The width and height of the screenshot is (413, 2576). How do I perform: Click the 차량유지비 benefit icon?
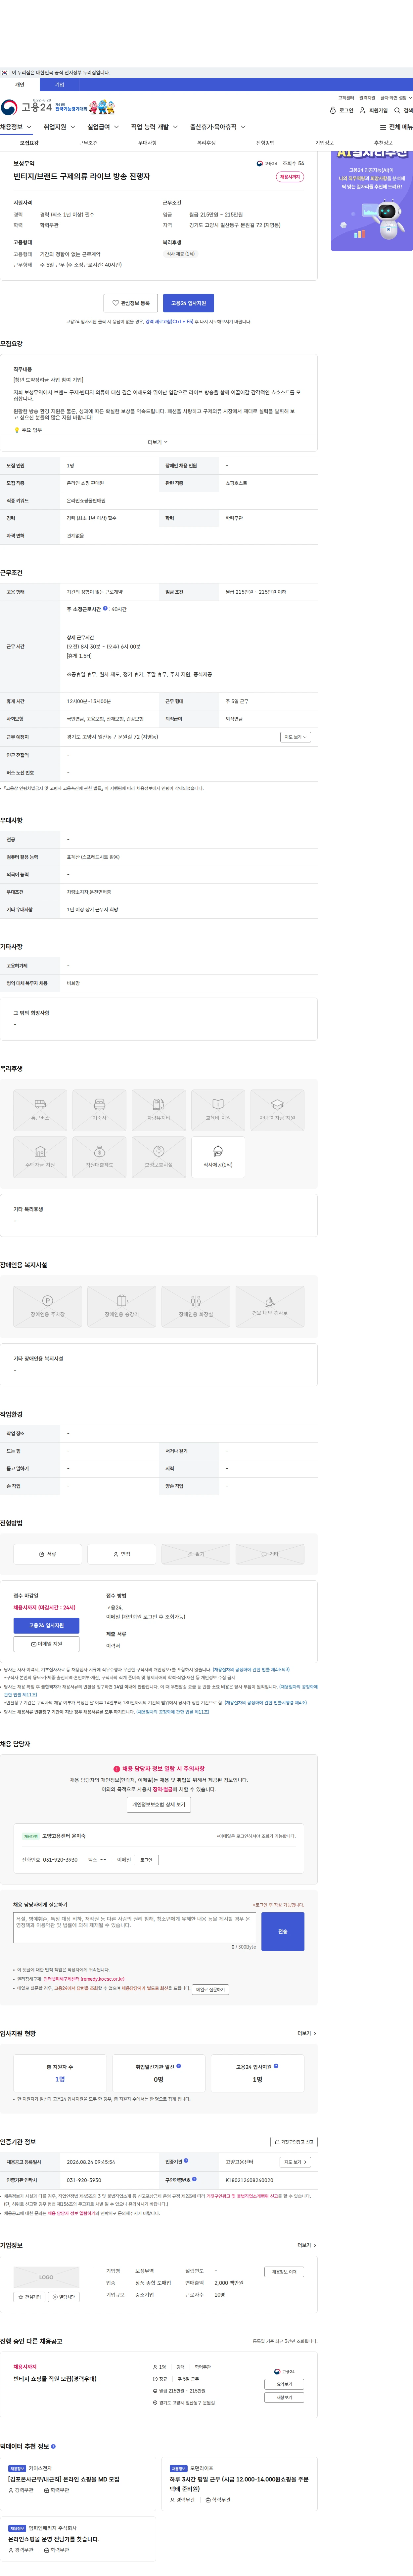coord(158,1110)
